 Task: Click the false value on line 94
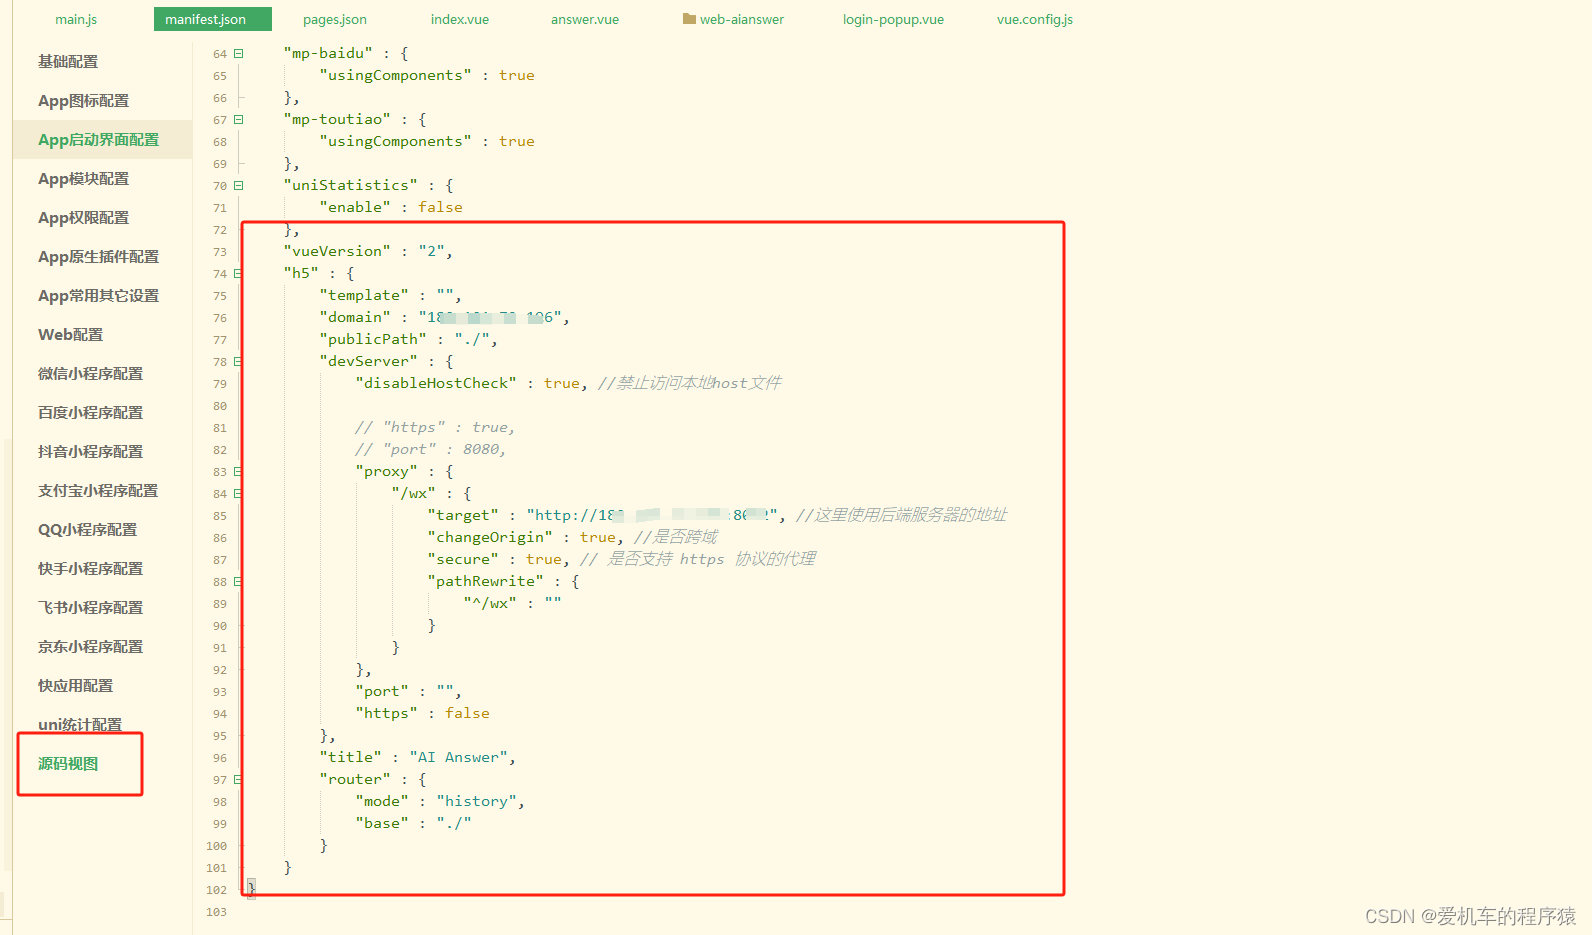467,713
